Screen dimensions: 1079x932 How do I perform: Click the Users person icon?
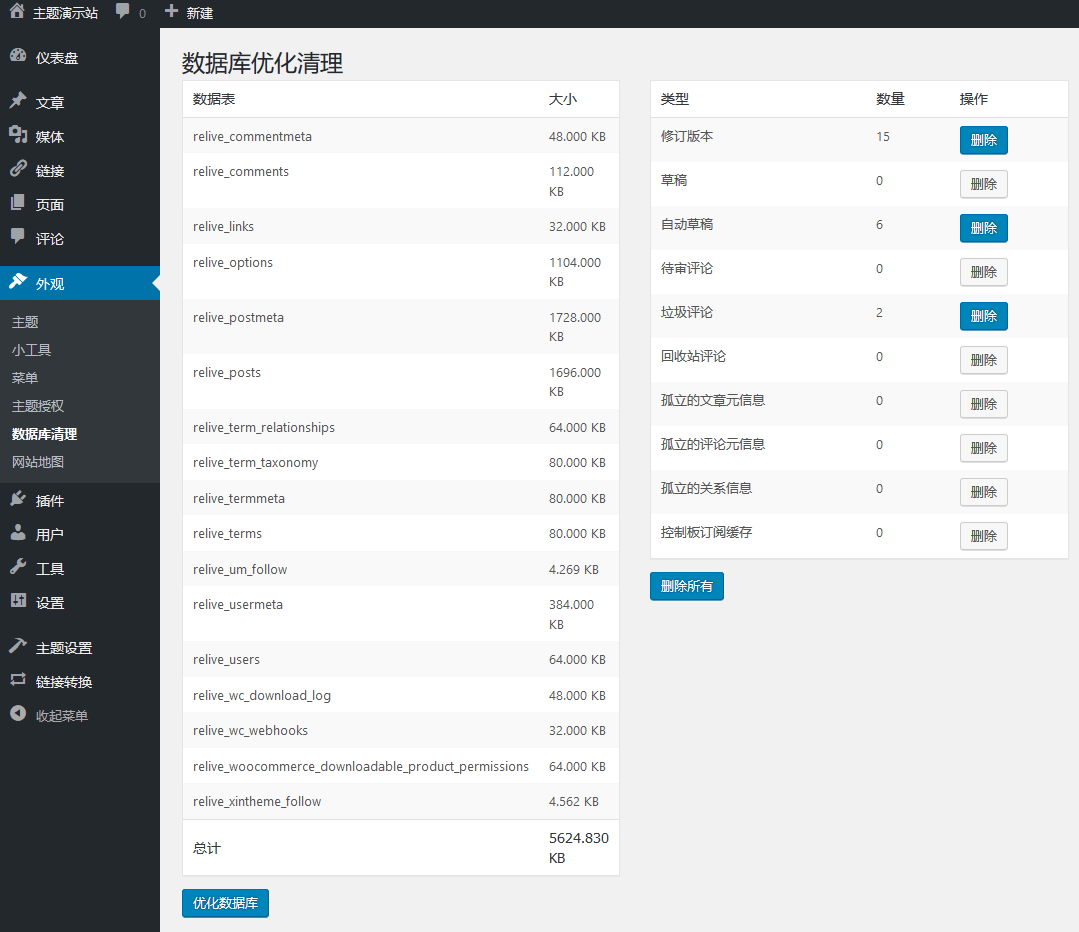(x=18, y=534)
